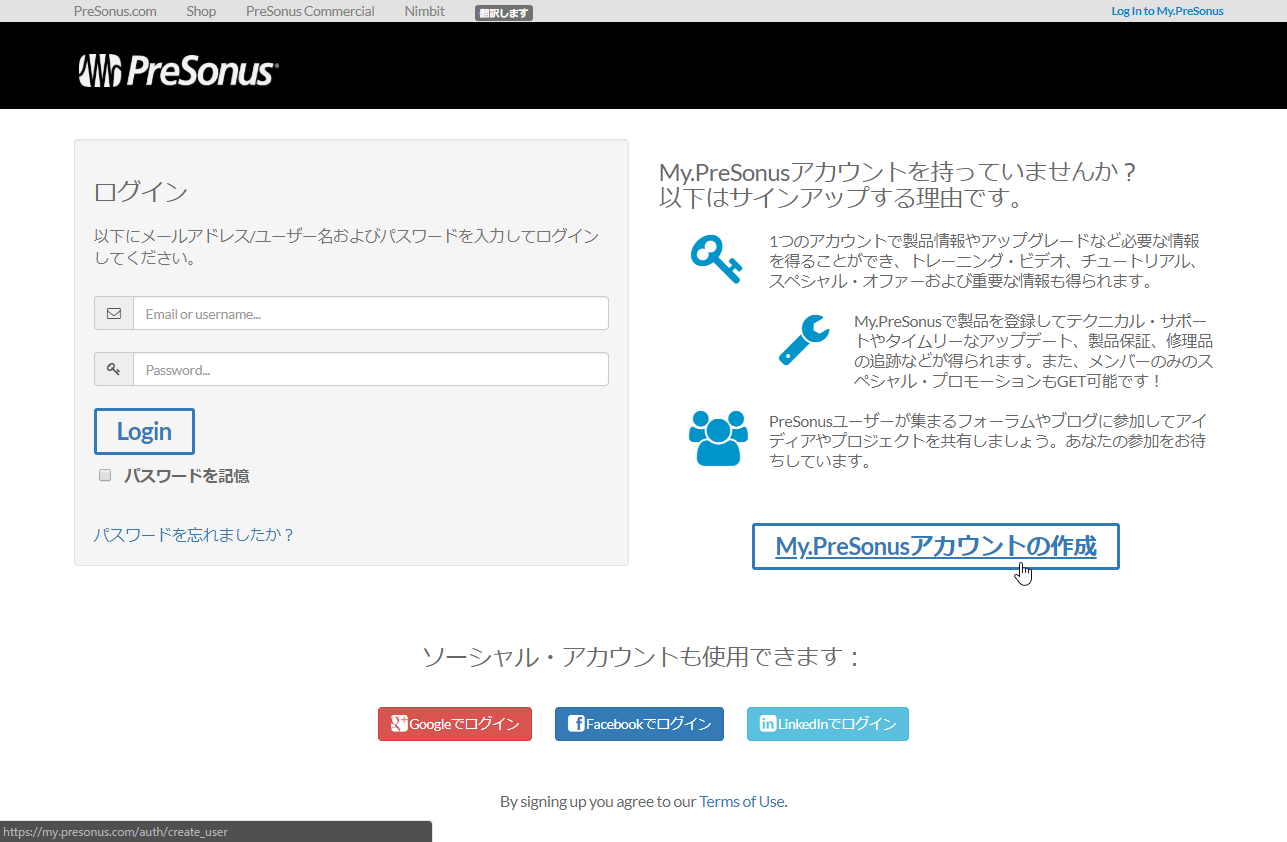
Task: Click the Google plus icon on red button
Action: 398,724
